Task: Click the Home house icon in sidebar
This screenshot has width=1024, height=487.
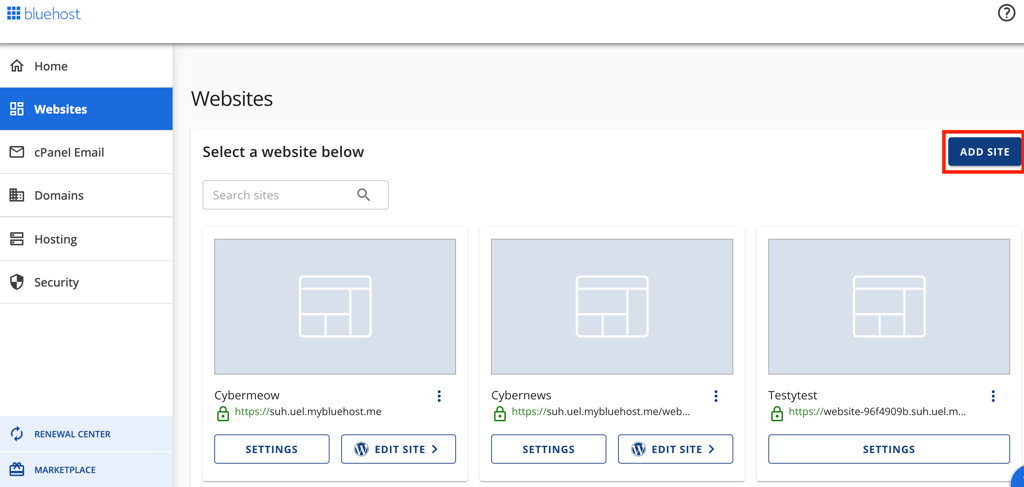Action: pyautogui.click(x=17, y=66)
